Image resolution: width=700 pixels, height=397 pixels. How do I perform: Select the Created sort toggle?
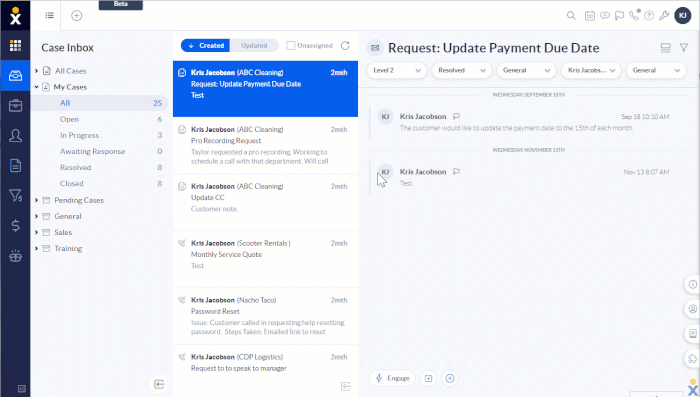point(206,46)
